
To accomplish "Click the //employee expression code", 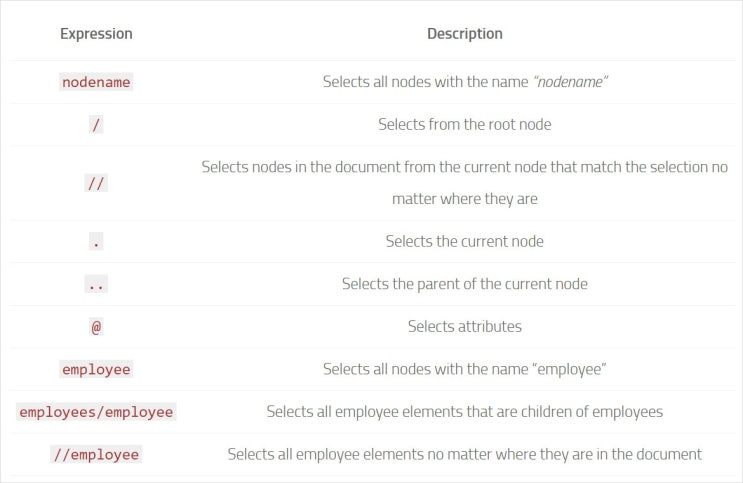I will 96,454.
